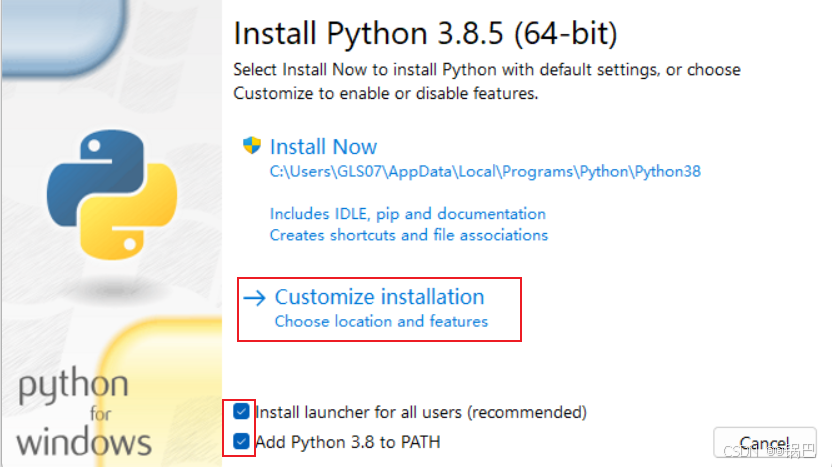Click the "Install launcher for all users (recommended)" label
This screenshot has height=467, width=832.
point(421,412)
